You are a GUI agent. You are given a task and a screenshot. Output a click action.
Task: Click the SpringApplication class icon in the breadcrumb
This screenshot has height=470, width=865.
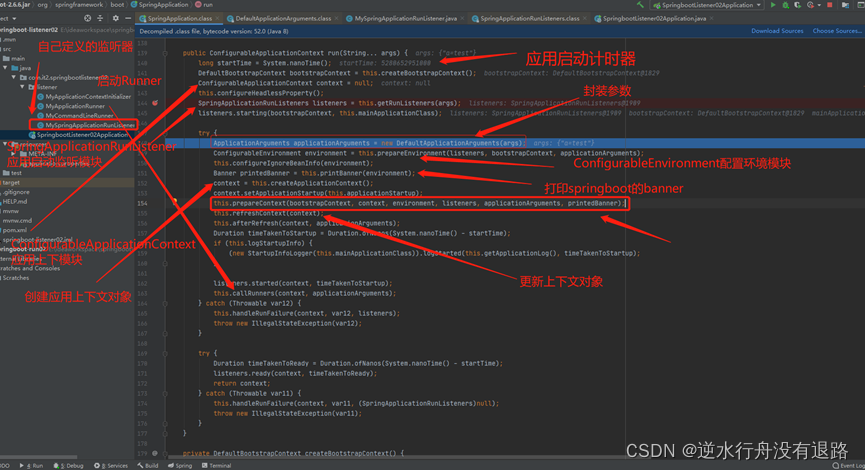point(134,4)
